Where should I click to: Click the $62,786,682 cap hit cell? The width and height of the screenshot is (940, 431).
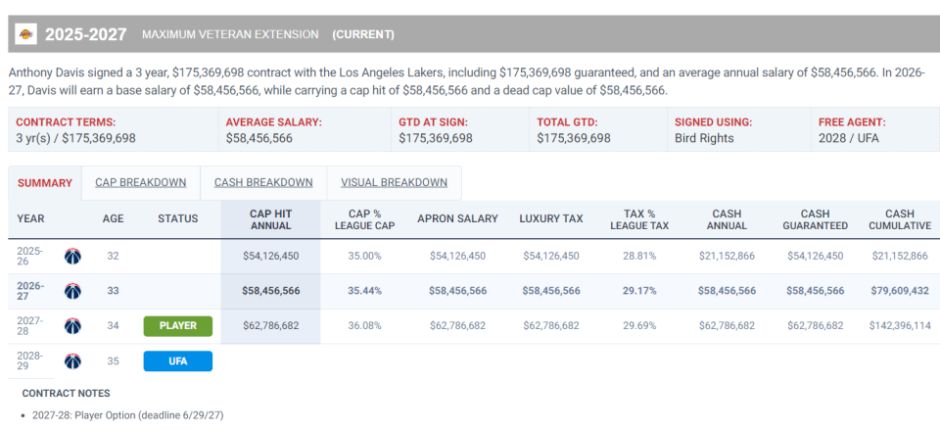click(271, 326)
